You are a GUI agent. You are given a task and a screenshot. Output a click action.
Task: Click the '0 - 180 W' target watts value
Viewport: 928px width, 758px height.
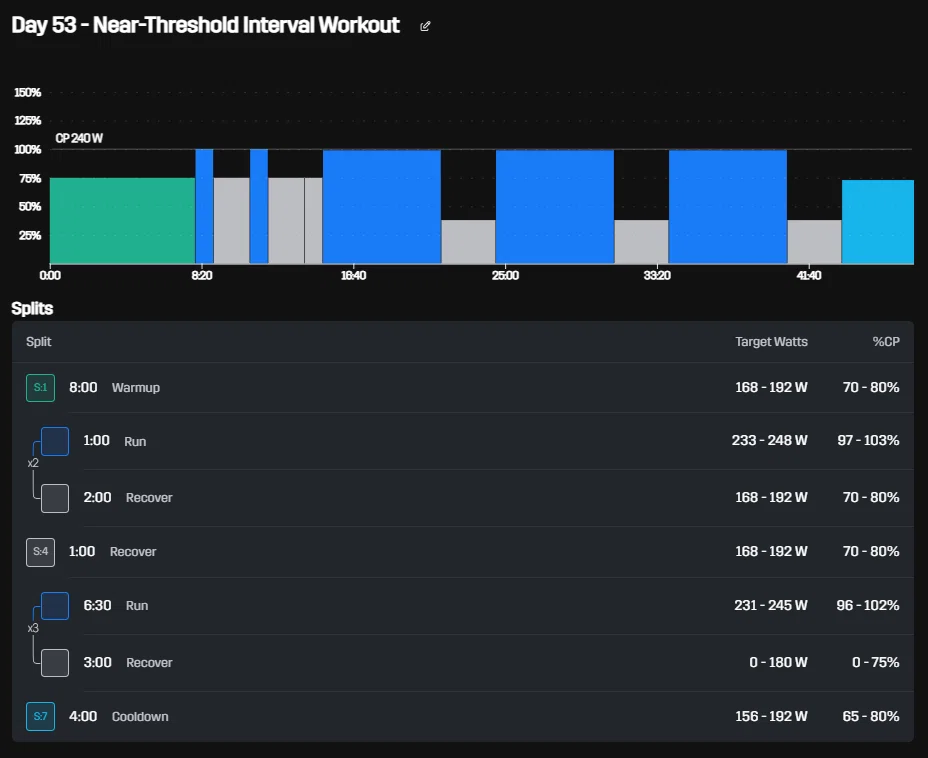(x=778, y=662)
